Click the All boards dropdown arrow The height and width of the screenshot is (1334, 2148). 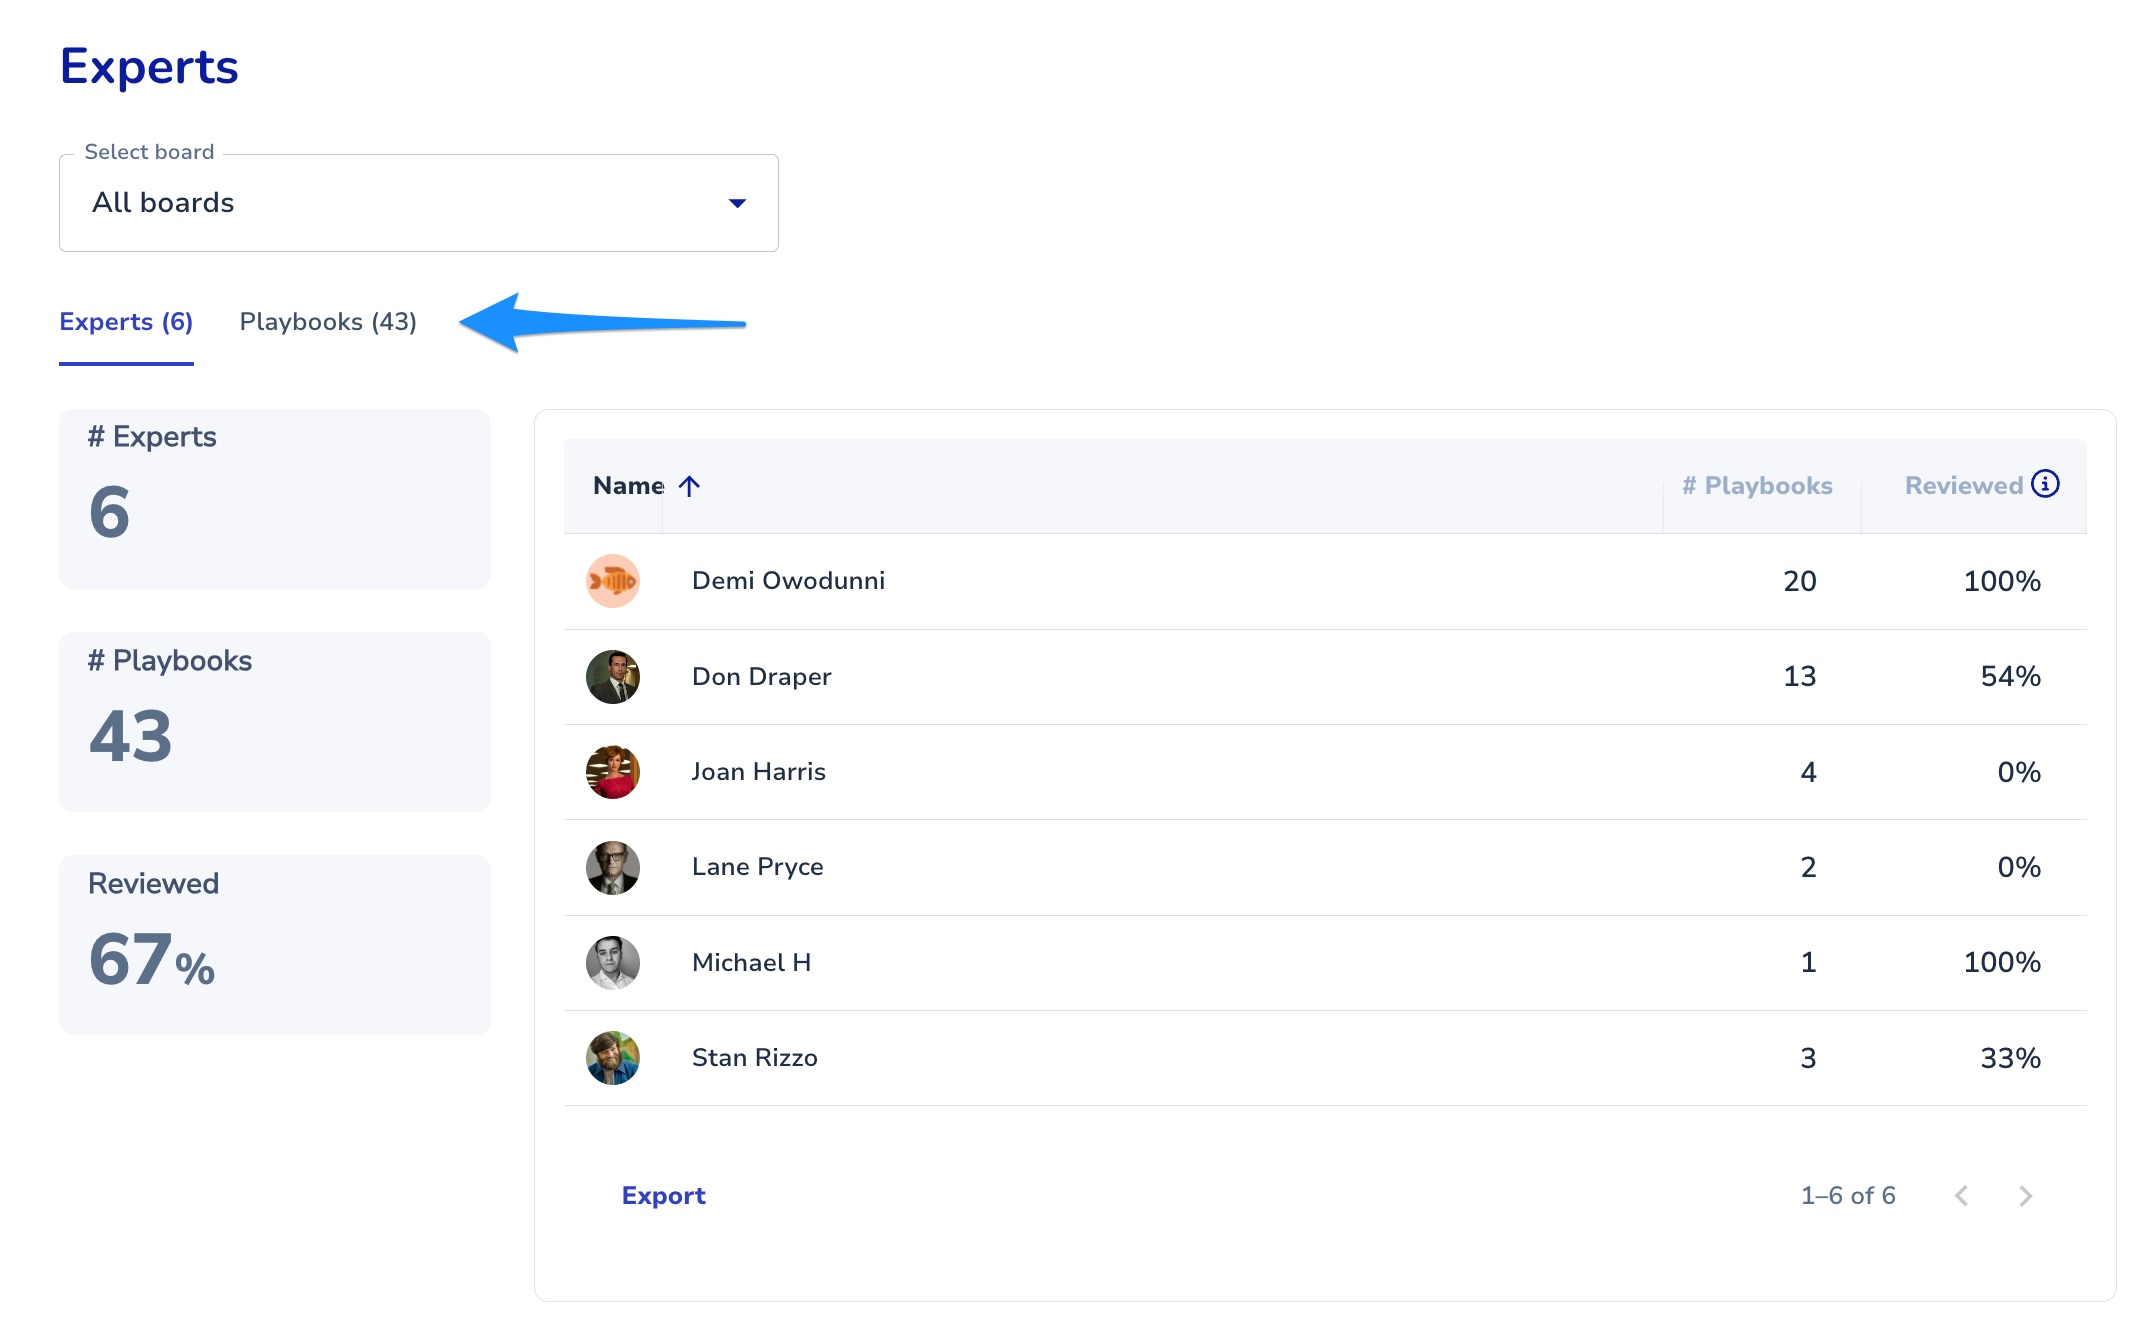click(737, 203)
